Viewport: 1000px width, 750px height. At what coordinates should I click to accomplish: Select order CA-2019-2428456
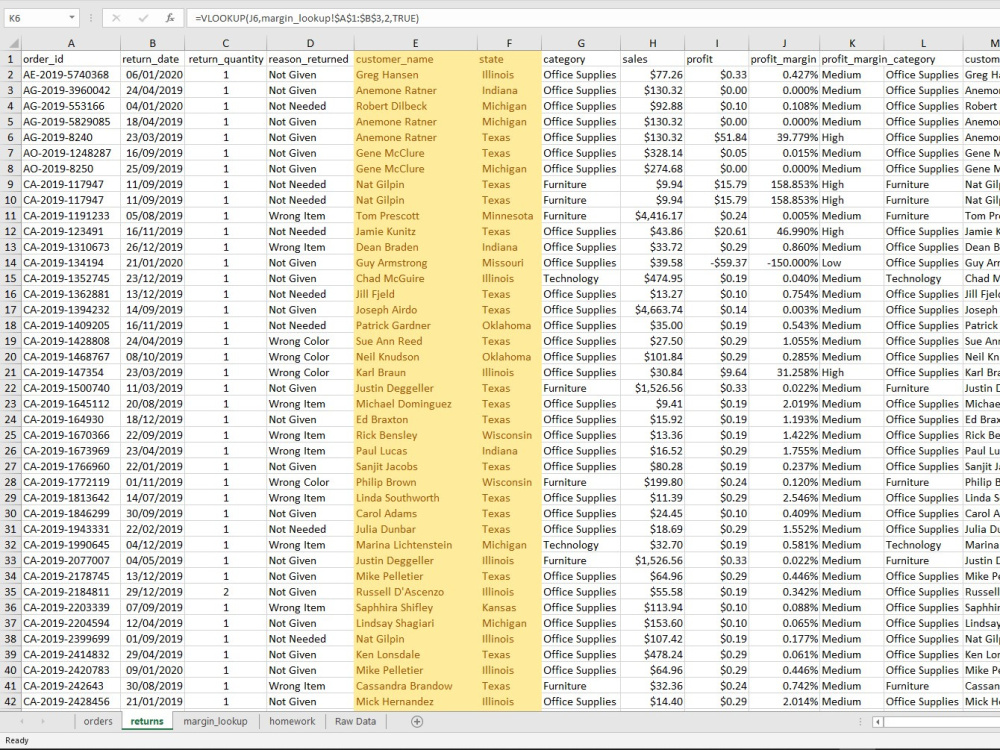[71, 702]
